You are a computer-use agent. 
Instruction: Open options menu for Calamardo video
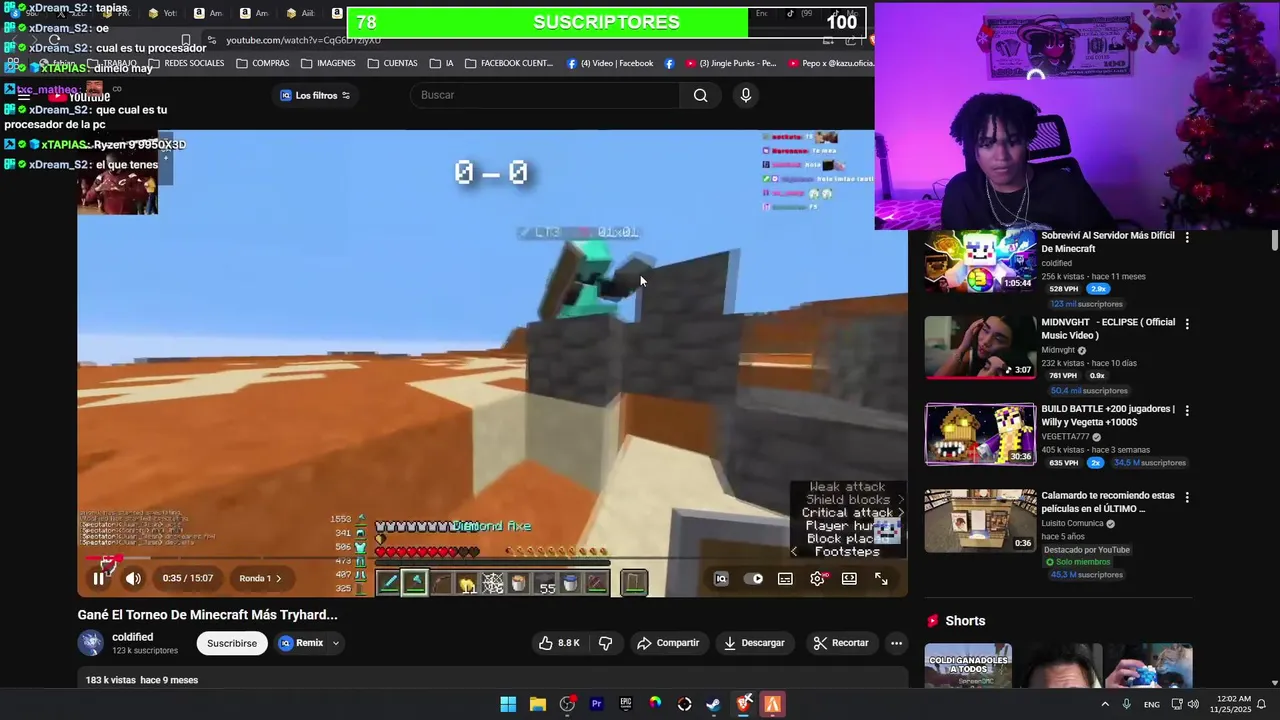(1187, 497)
